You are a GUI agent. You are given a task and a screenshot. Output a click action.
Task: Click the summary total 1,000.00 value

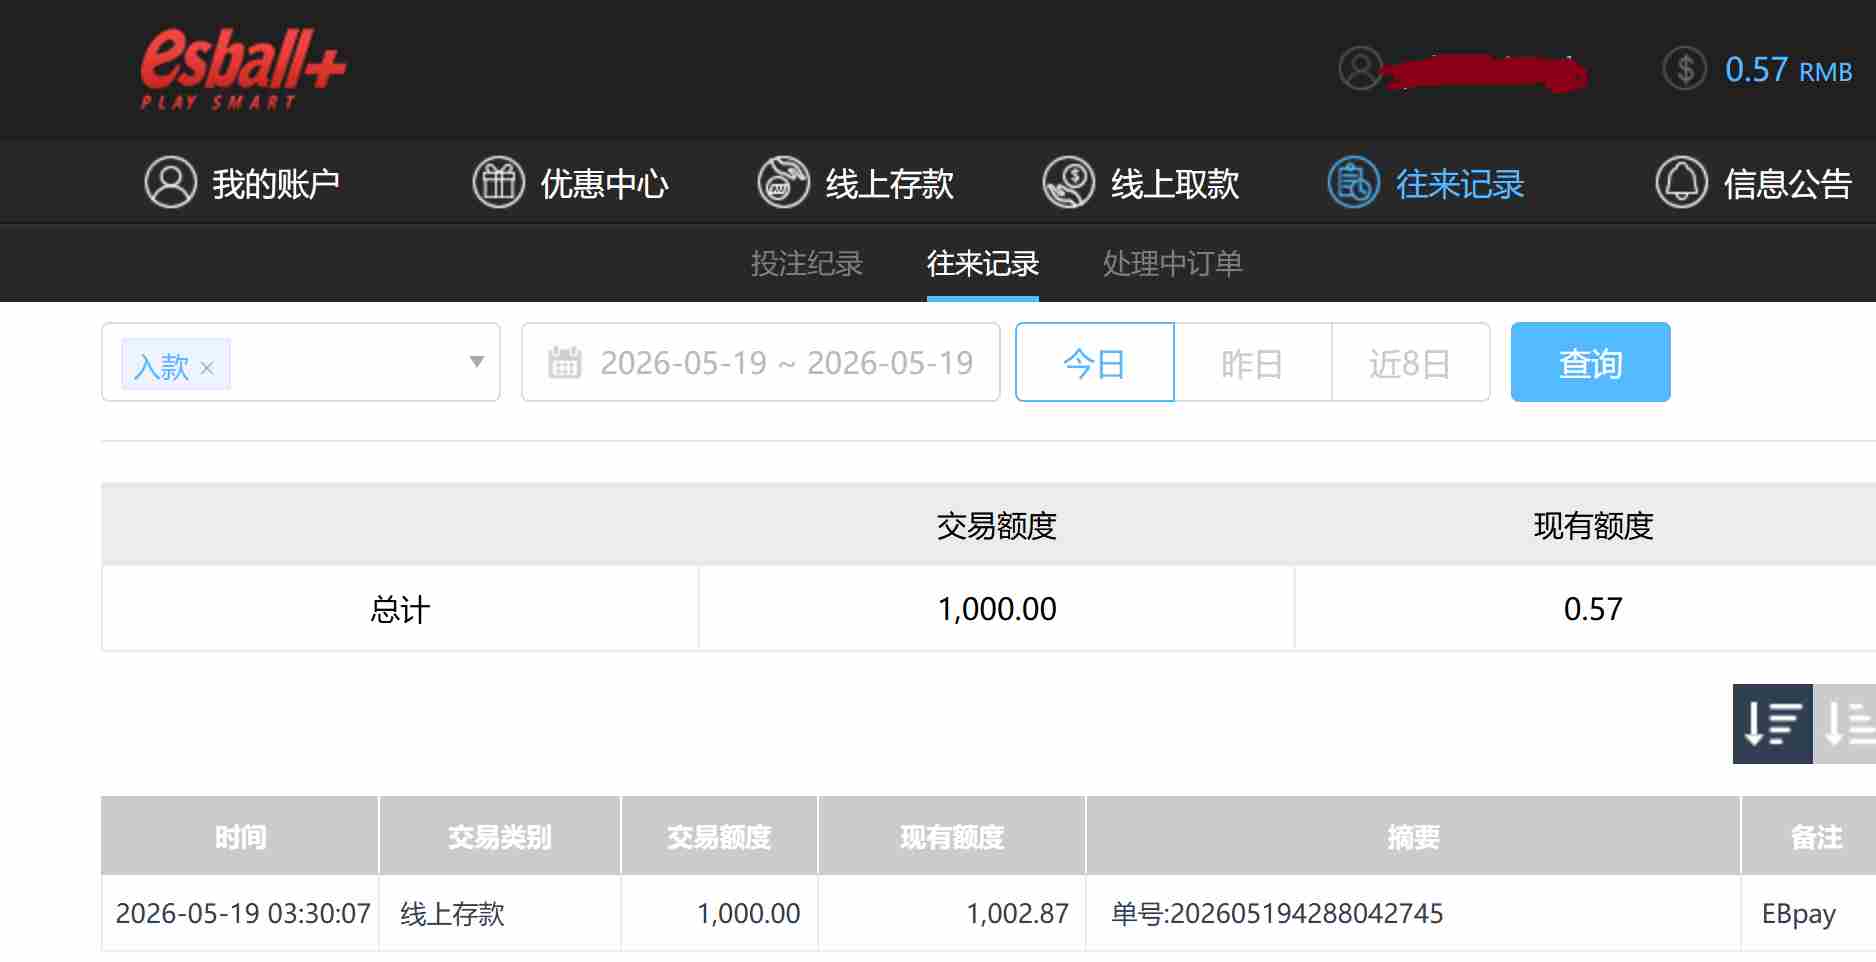[997, 609]
